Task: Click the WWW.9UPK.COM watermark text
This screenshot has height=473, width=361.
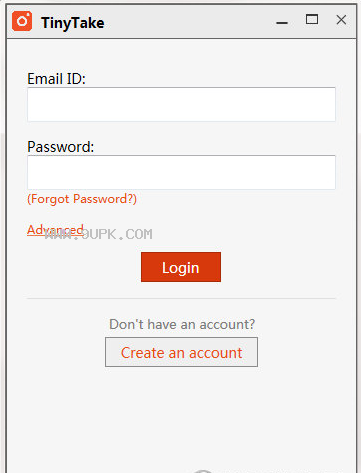Action: point(99,234)
